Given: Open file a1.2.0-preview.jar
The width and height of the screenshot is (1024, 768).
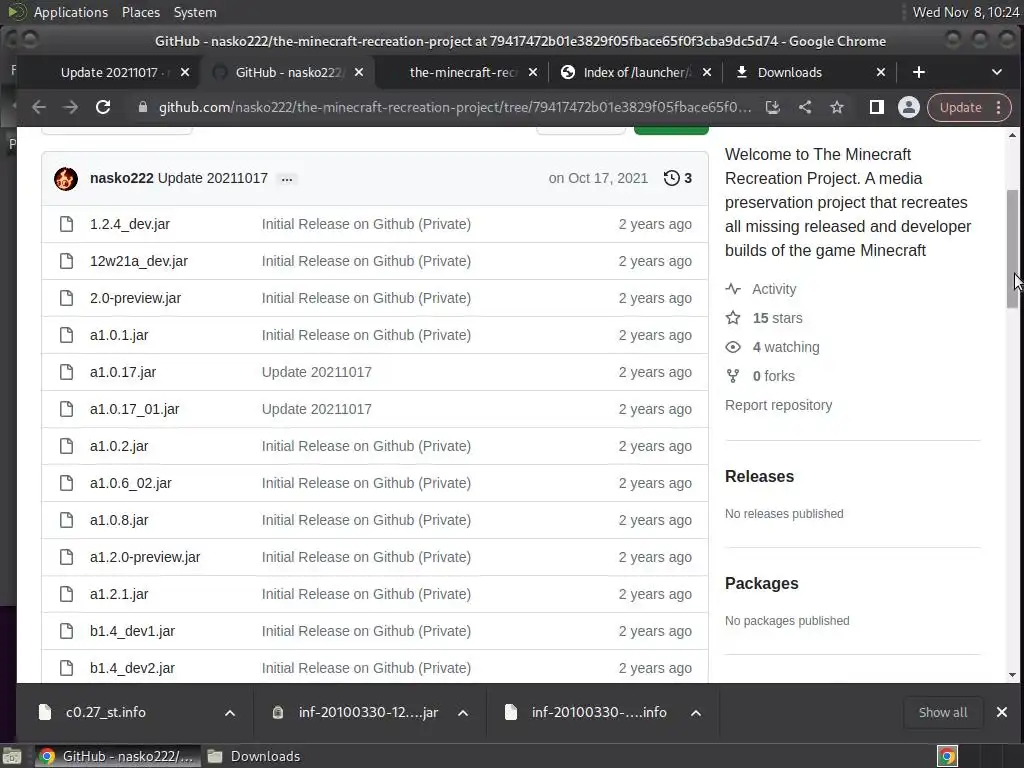Looking at the screenshot, I should [x=145, y=557].
